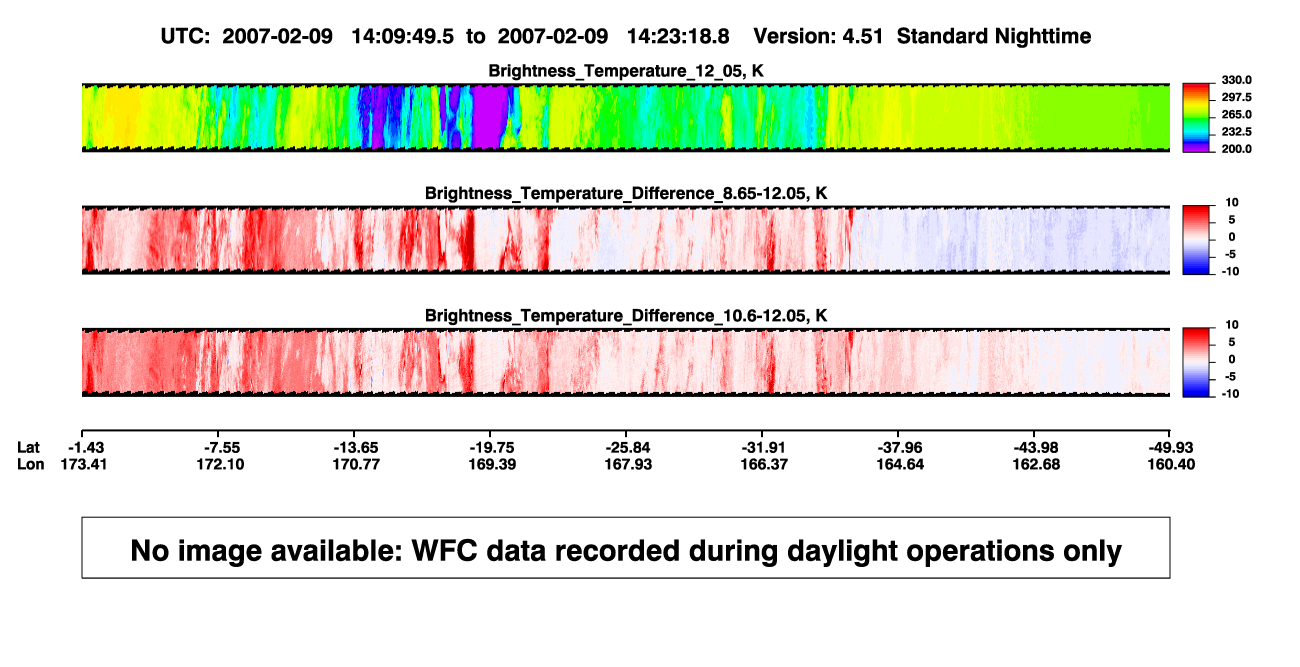Click the start time '14:09:49.5' in header
This screenshot has height=667, width=1300.
click(403, 36)
